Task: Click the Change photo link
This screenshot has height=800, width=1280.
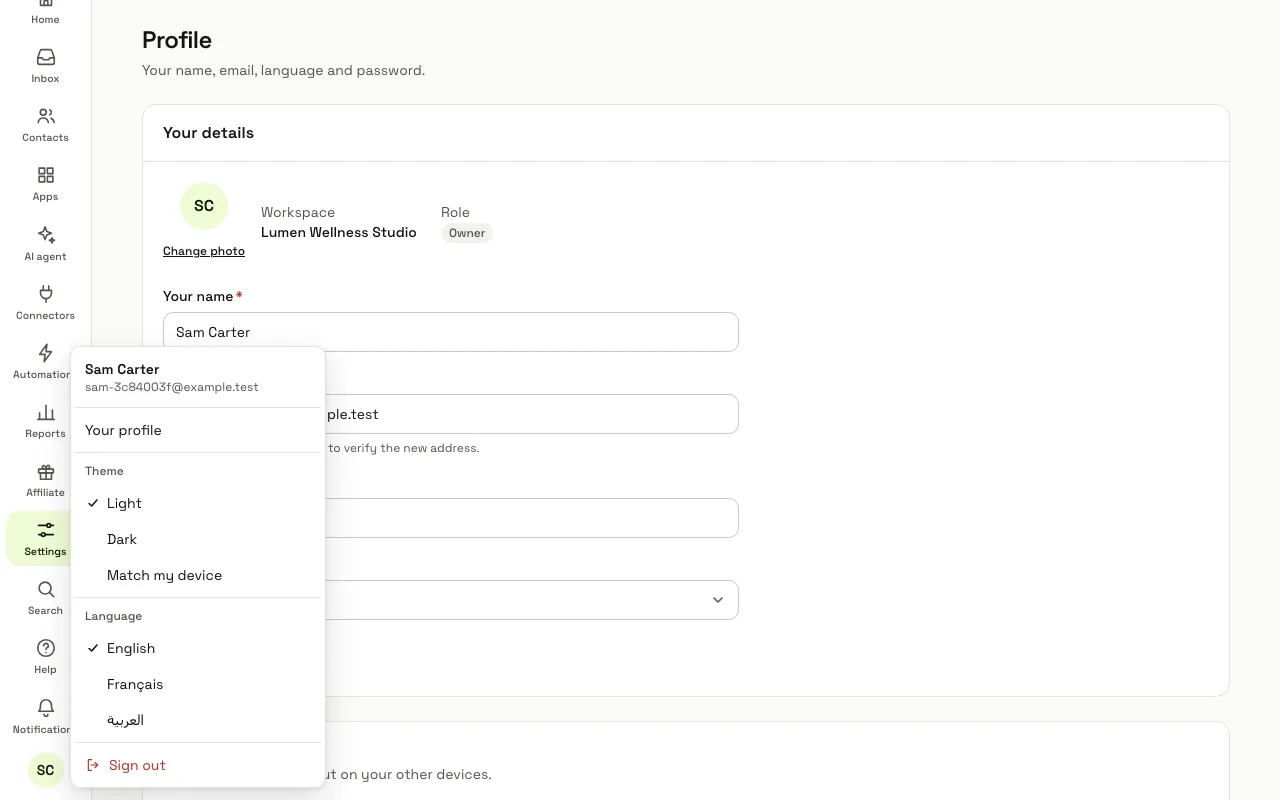Action: 204,251
